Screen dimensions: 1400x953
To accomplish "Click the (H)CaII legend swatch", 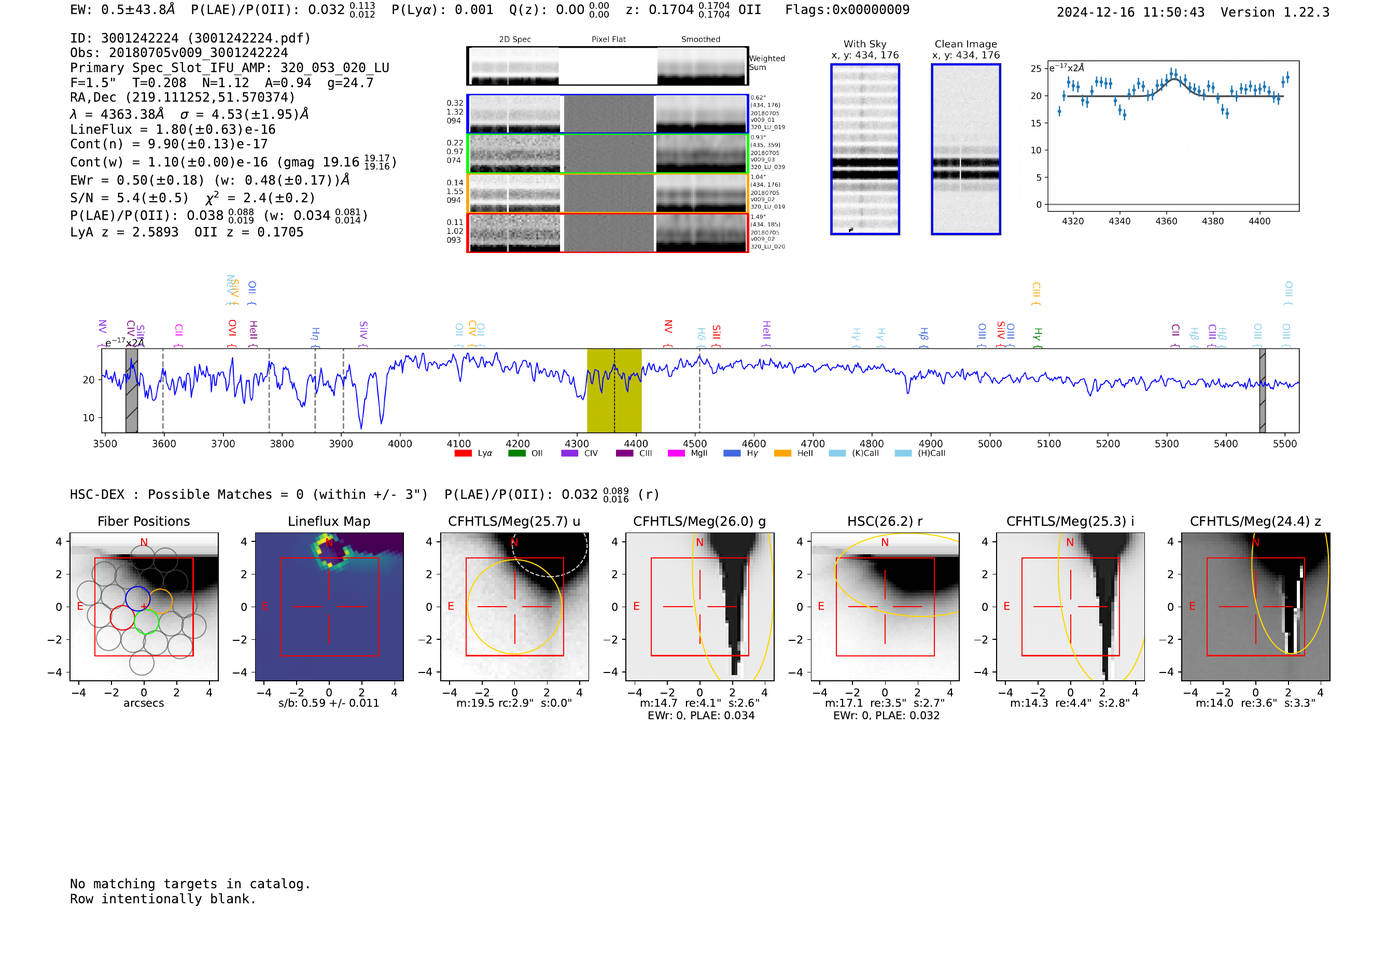I will point(904,453).
